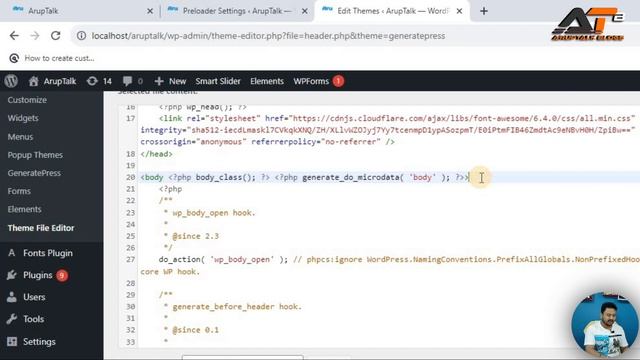640x360 pixels.
Task: Open the Smart Slider admin bar item
Action: (218, 81)
